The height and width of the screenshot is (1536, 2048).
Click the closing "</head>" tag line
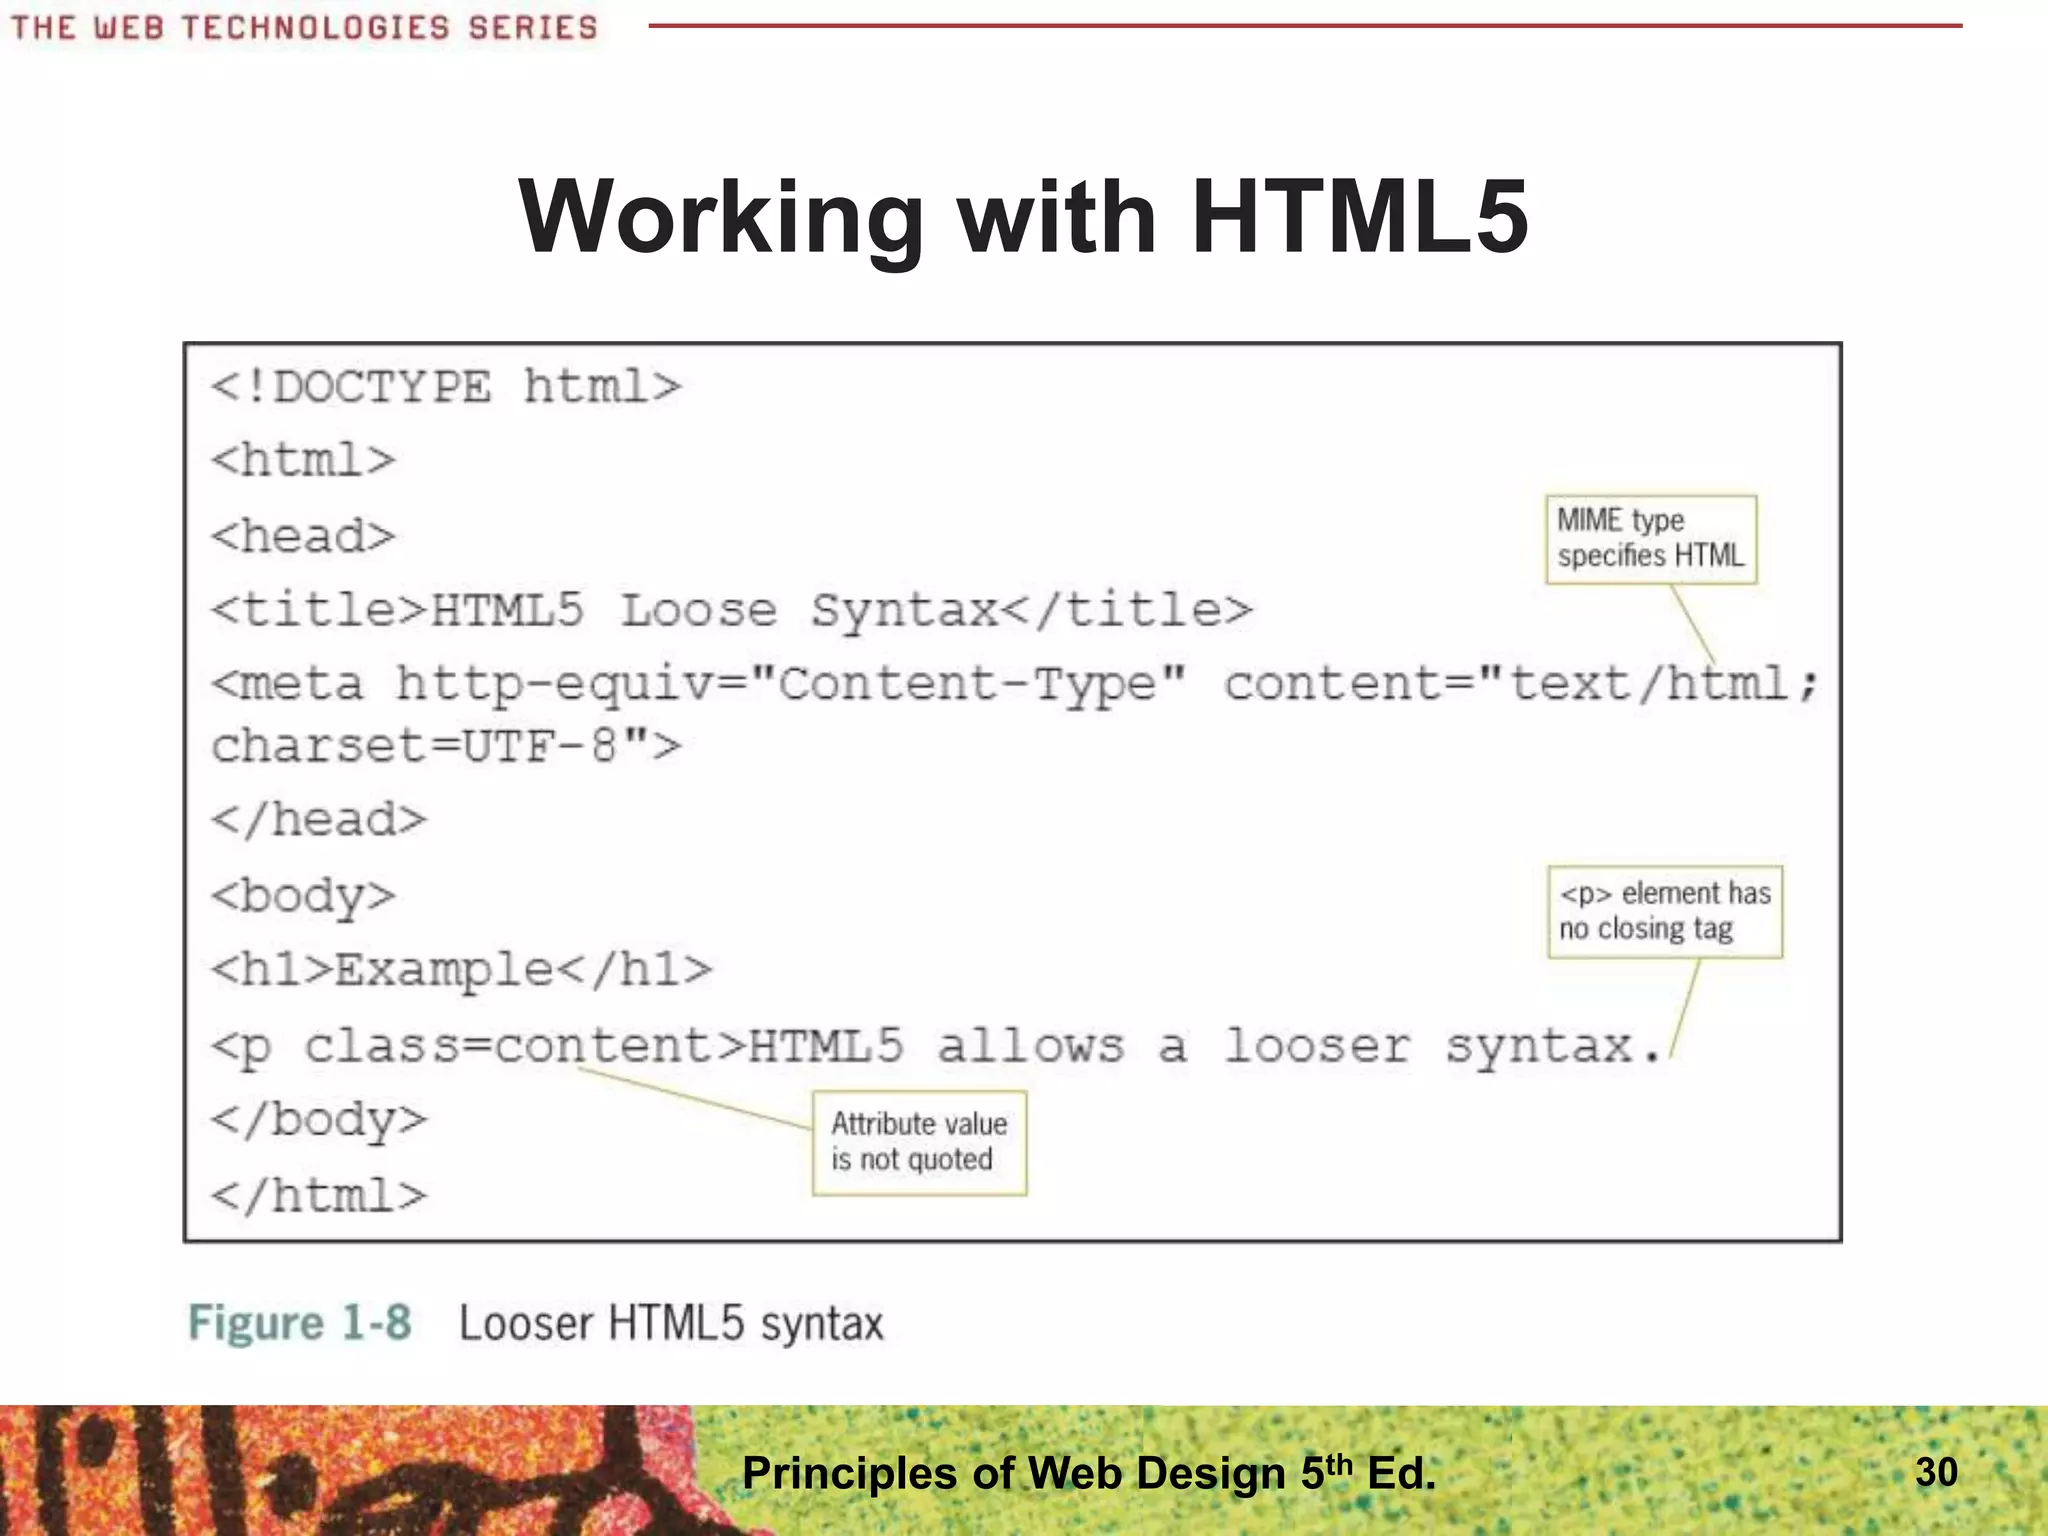[x=319, y=820]
